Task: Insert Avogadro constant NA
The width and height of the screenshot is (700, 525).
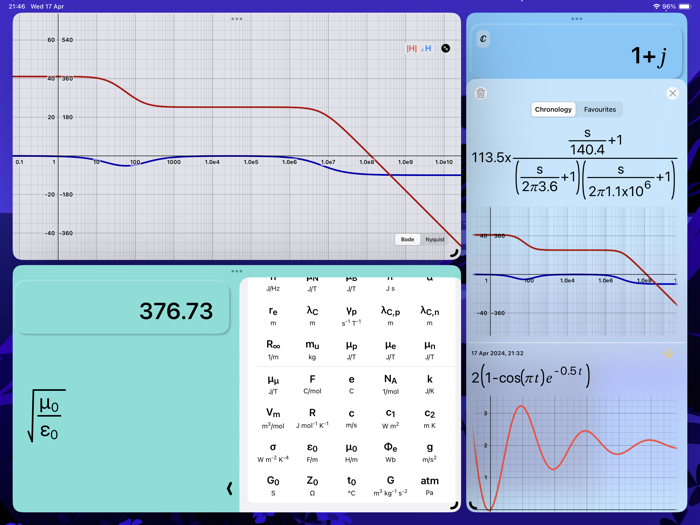Action: pyautogui.click(x=390, y=384)
